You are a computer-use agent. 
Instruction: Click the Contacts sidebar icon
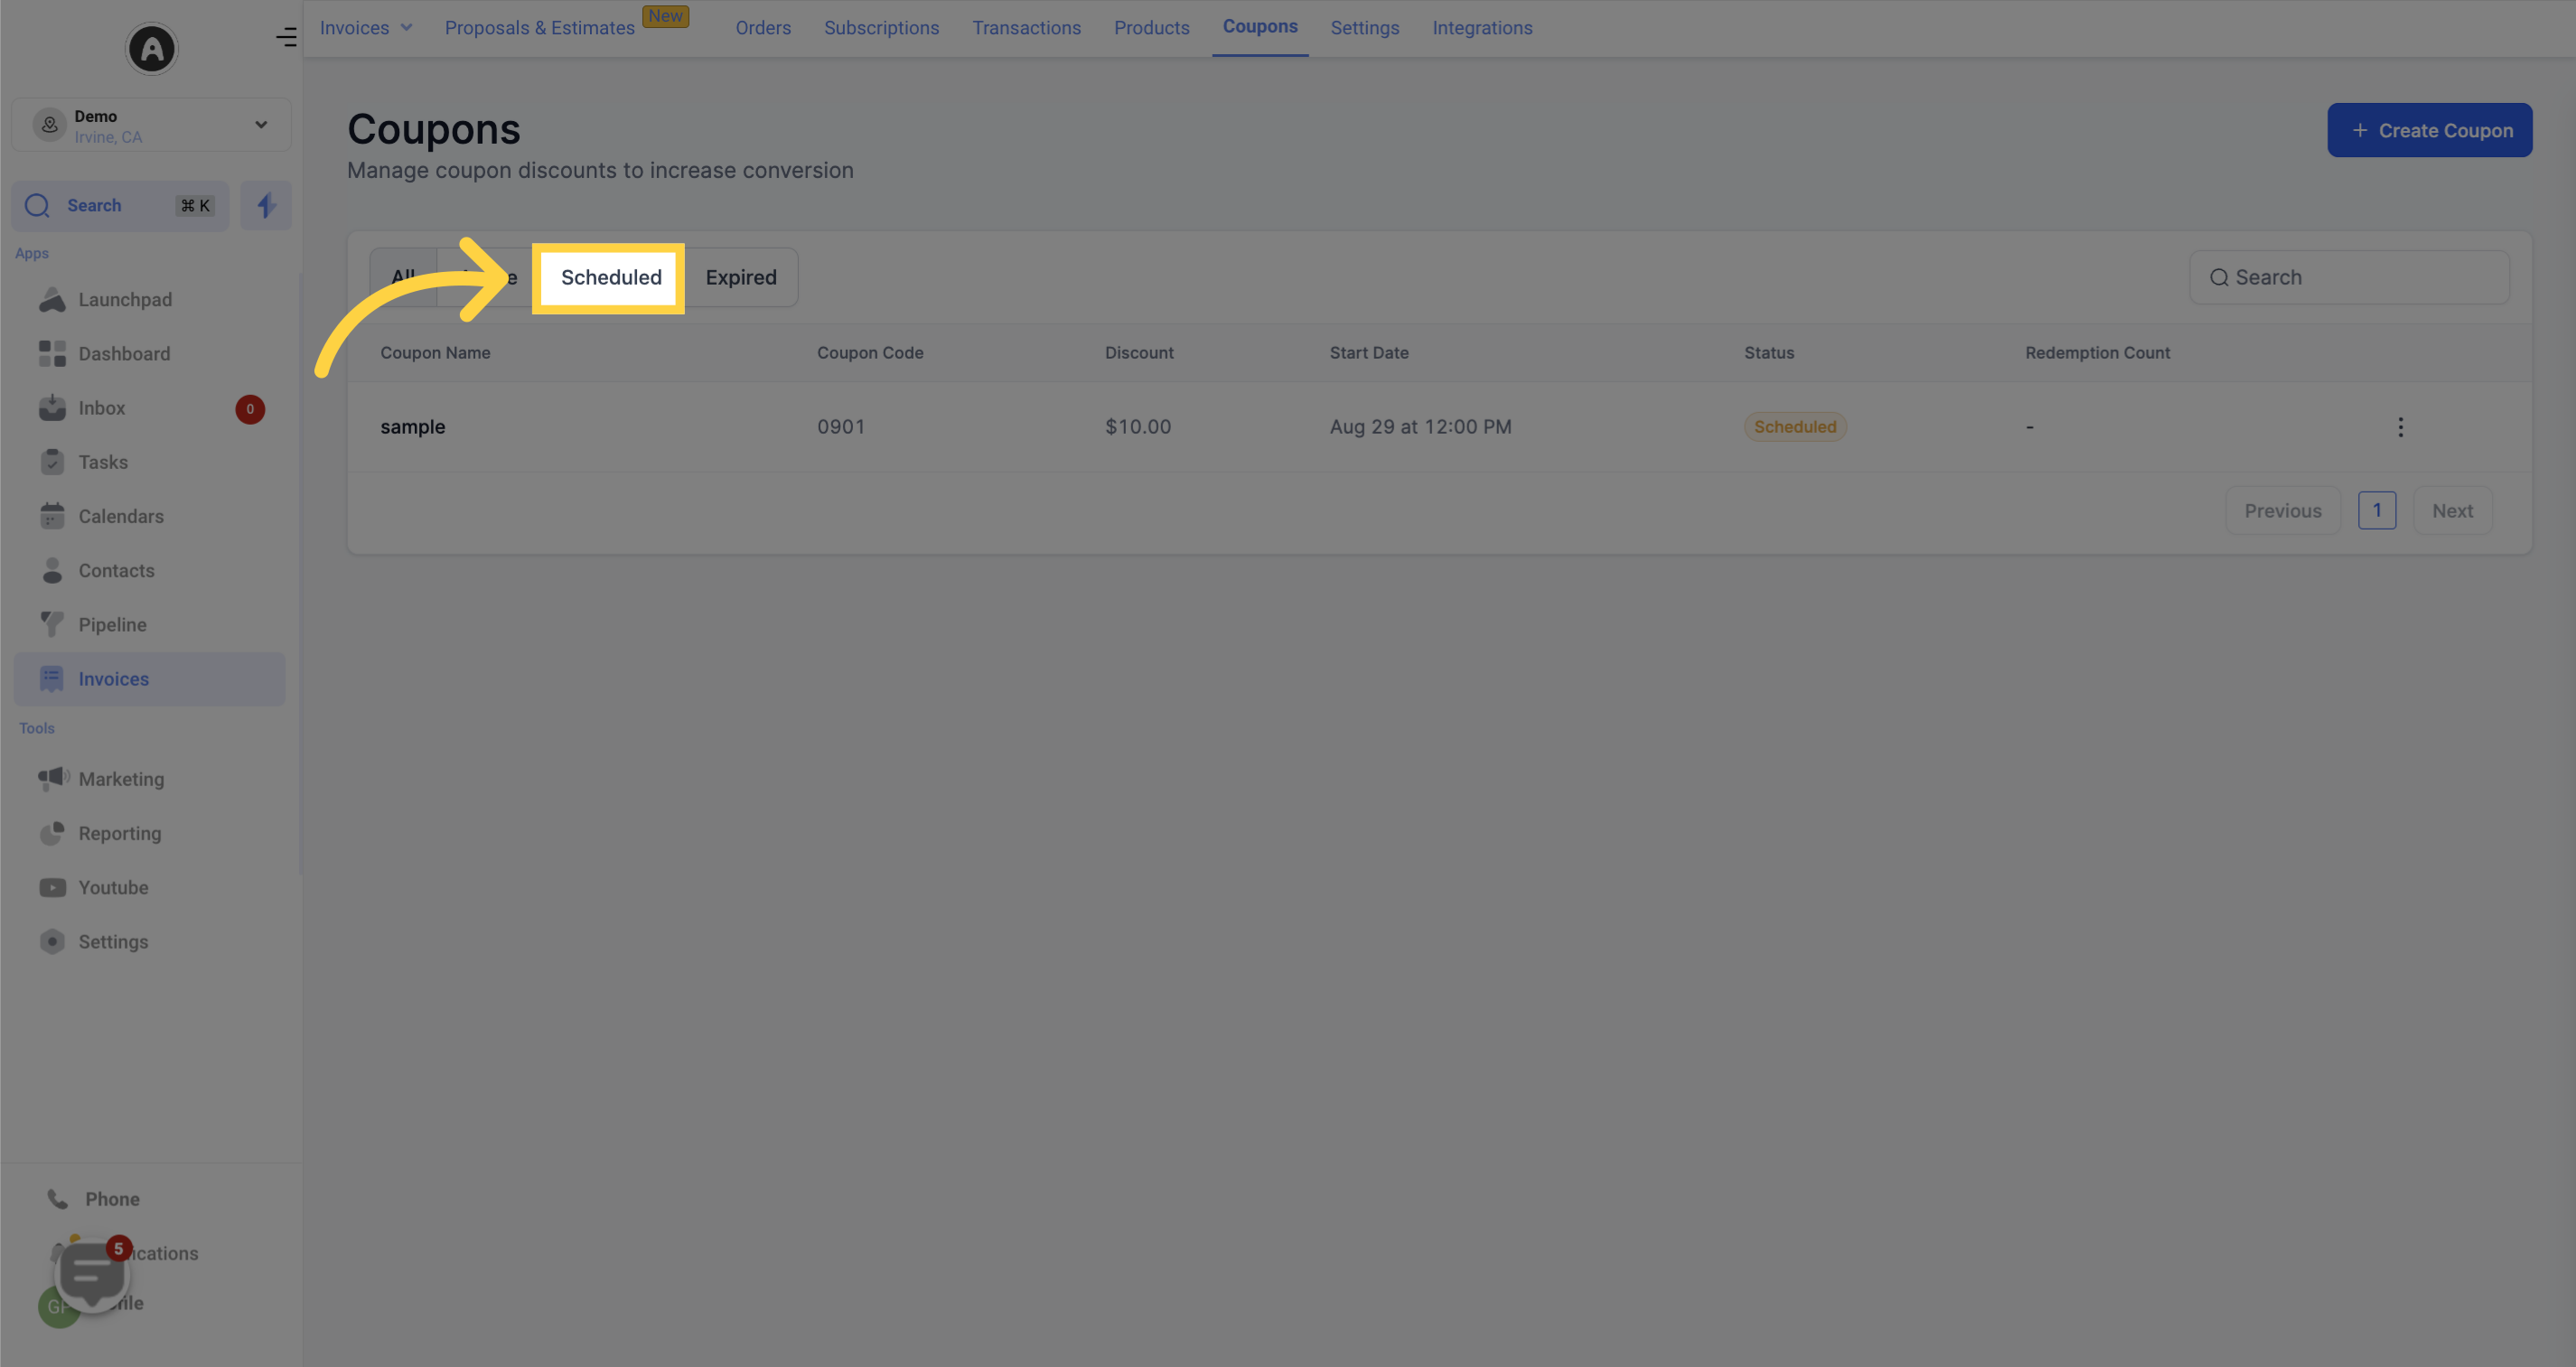pyautogui.click(x=50, y=569)
